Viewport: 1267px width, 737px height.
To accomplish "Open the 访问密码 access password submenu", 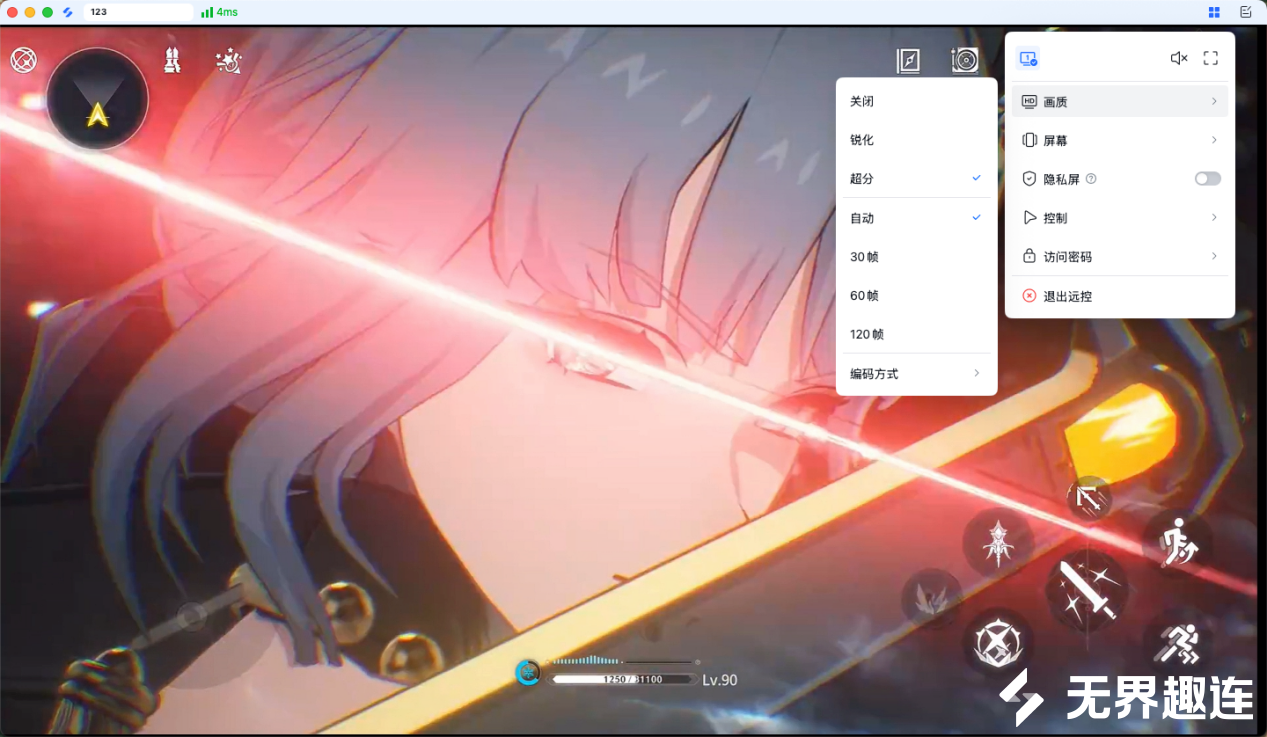I will point(1120,257).
